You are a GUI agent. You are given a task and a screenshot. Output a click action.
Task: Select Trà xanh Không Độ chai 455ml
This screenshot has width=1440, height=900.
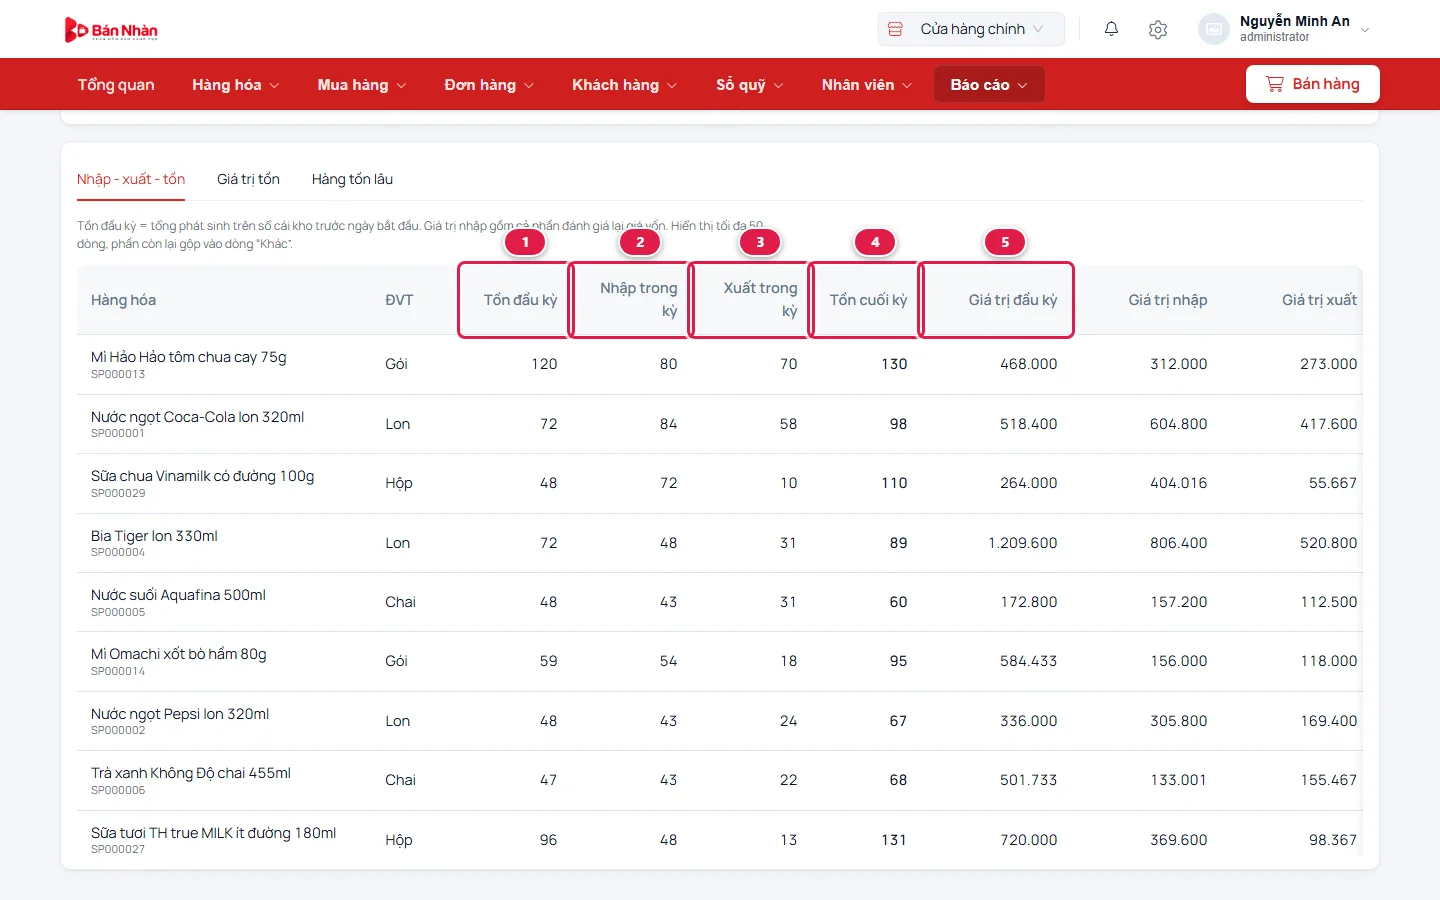pos(191,773)
